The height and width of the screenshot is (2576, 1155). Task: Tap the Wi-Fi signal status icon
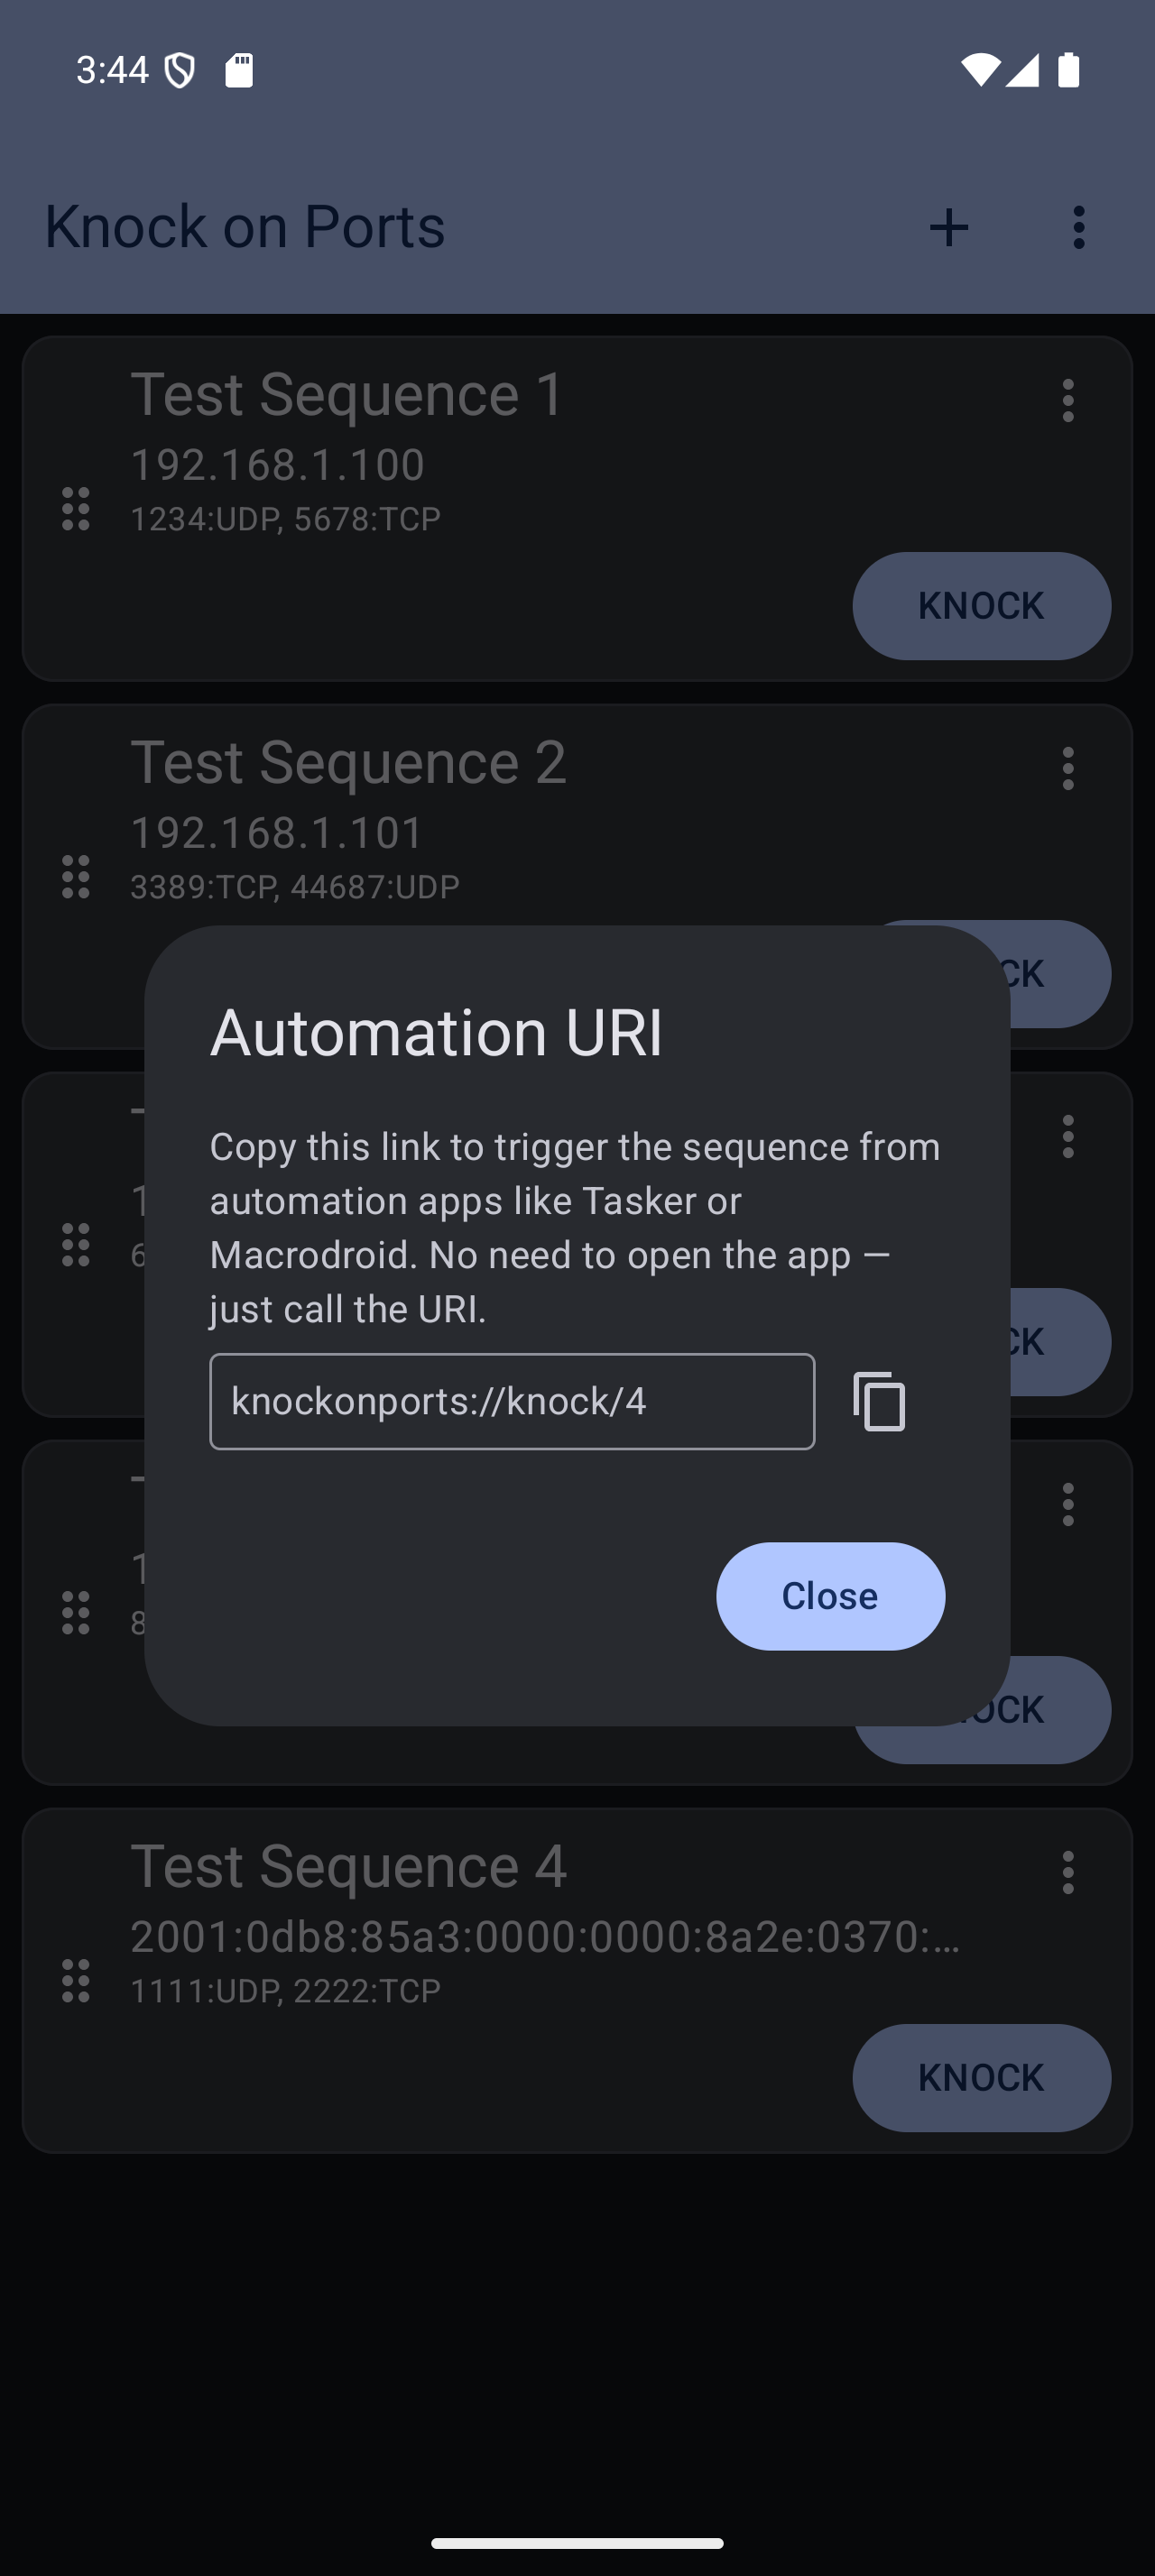(x=979, y=70)
